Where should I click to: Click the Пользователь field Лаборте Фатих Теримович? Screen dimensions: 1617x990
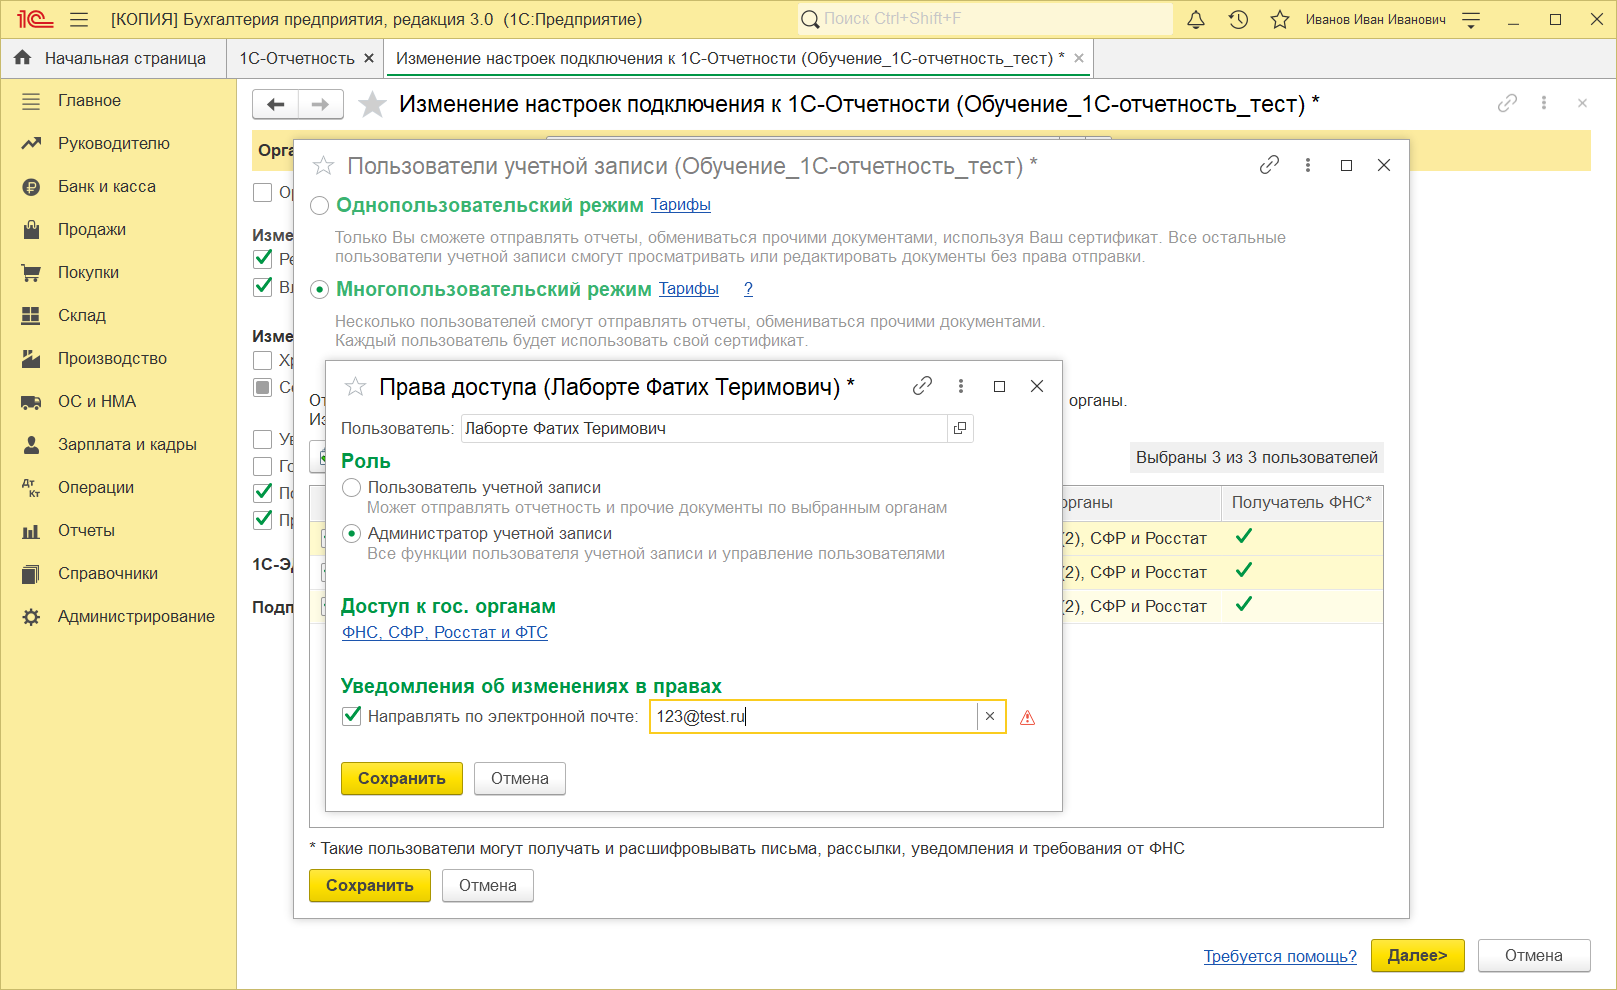point(704,429)
